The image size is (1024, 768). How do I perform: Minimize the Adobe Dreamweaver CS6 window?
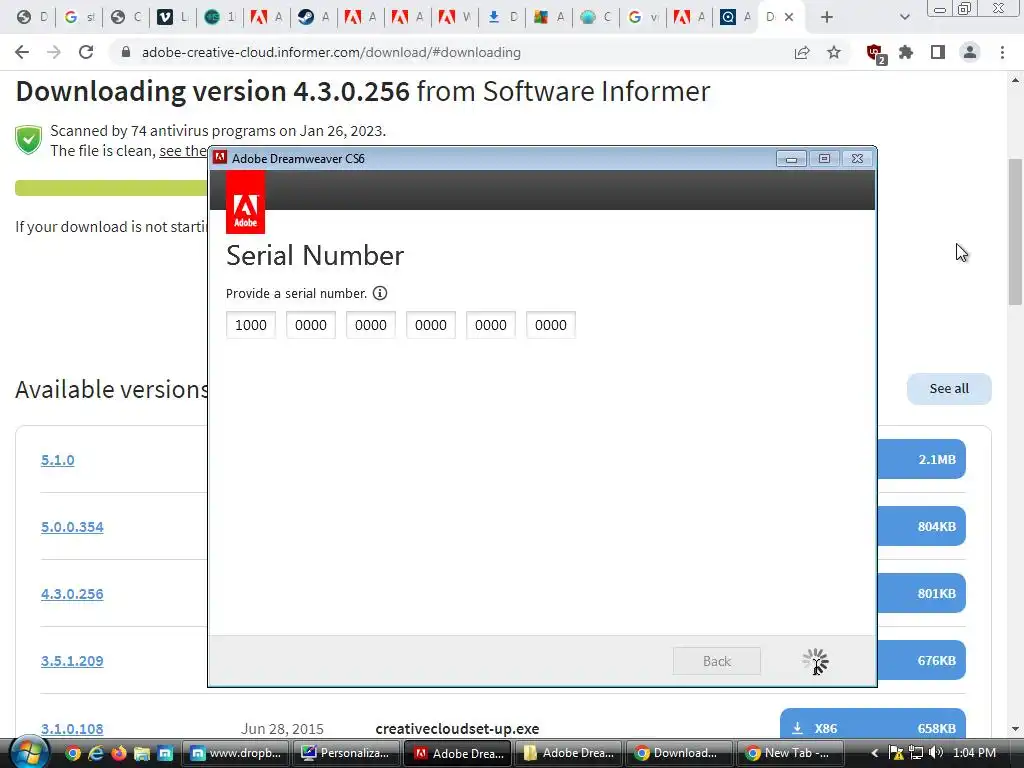click(791, 159)
